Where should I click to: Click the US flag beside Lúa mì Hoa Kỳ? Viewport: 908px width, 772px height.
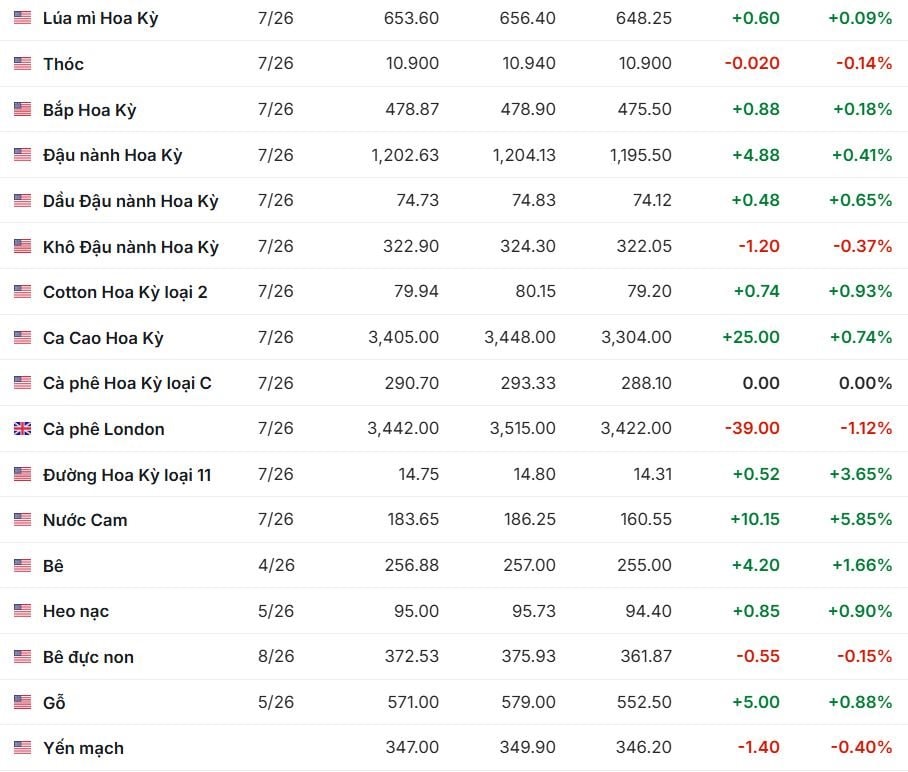point(22,18)
